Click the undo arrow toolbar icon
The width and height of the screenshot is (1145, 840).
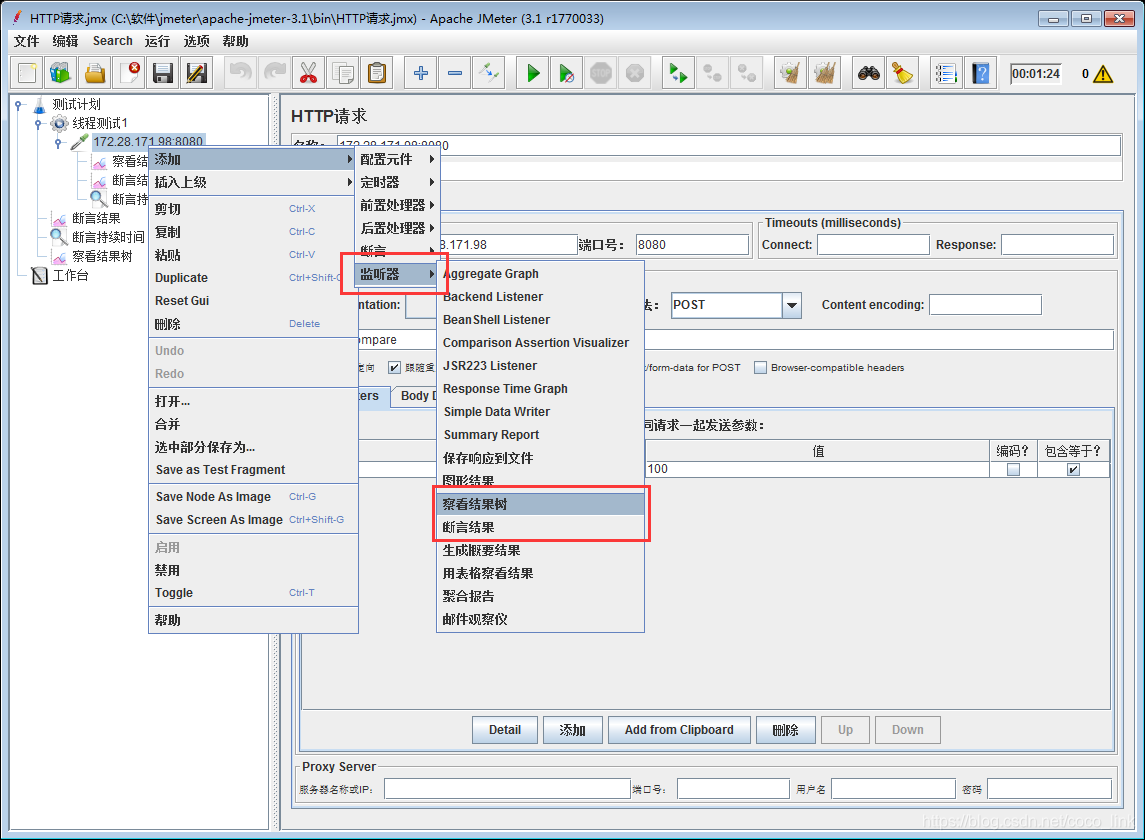tap(241, 73)
